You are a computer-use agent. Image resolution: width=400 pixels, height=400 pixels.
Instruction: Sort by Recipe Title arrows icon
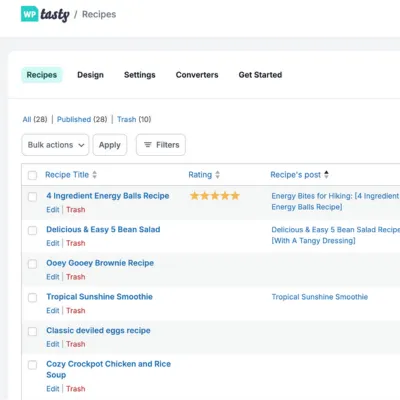coord(95,175)
